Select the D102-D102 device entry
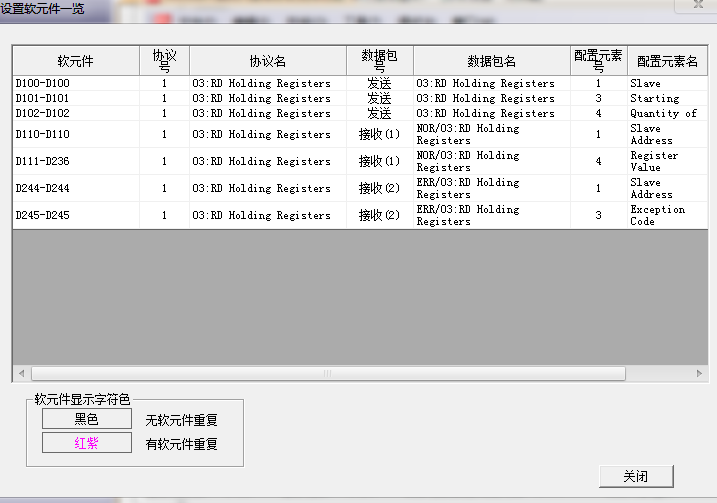This screenshot has width=717, height=503. tap(42, 114)
